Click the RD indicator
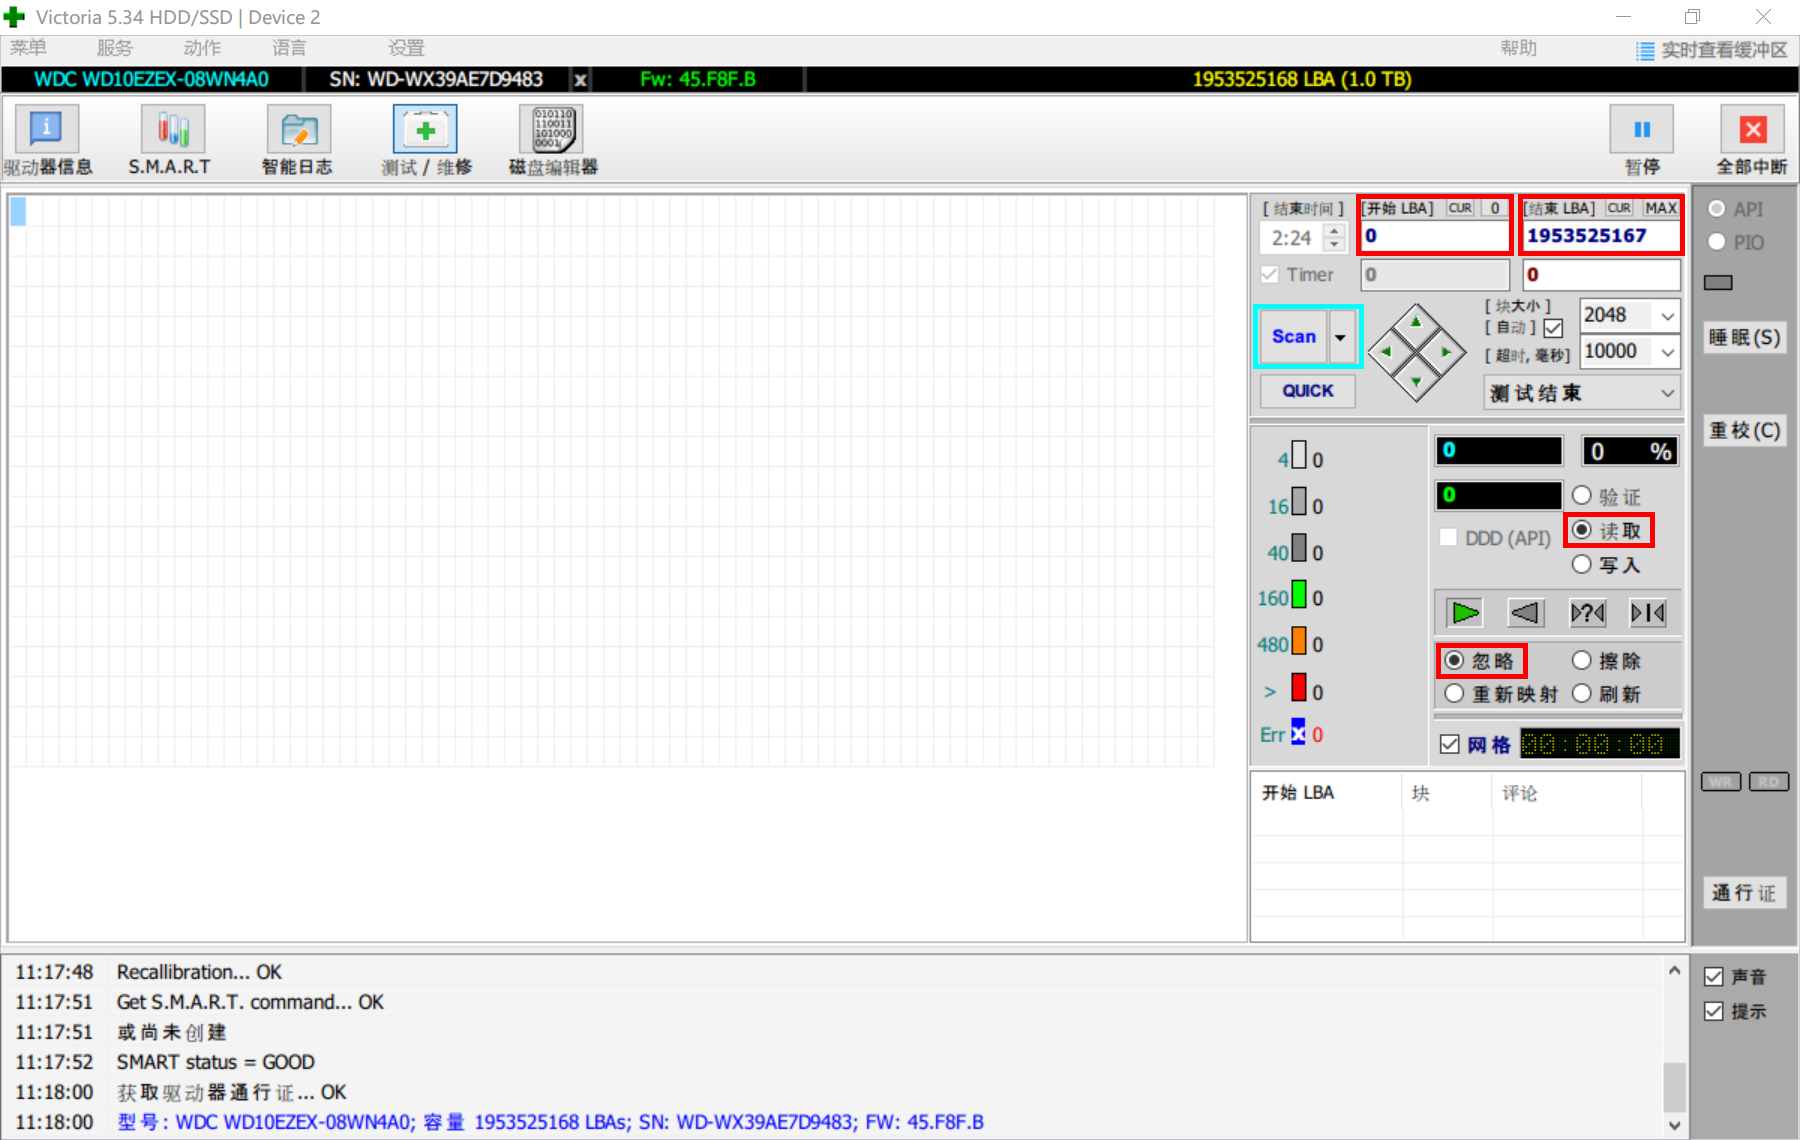This screenshot has height=1140, width=1800. pyautogui.click(x=1768, y=782)
